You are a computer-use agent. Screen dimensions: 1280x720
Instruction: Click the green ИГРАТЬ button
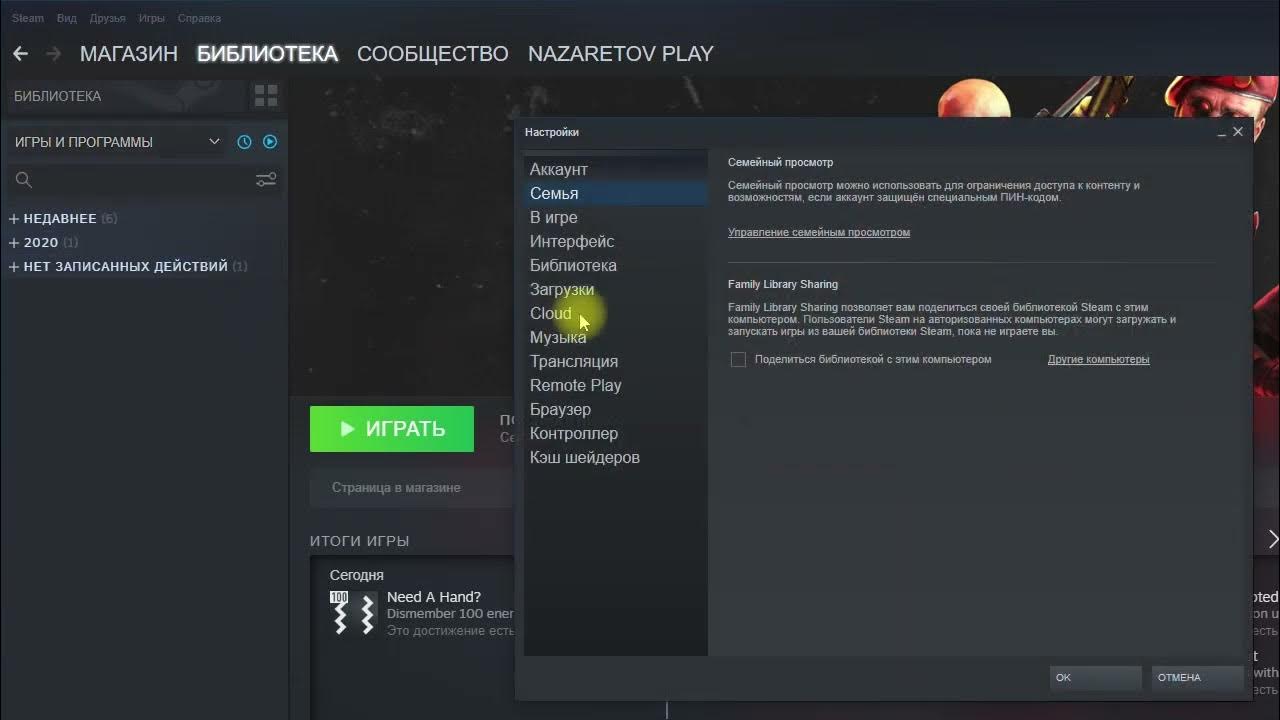point(392,429)
